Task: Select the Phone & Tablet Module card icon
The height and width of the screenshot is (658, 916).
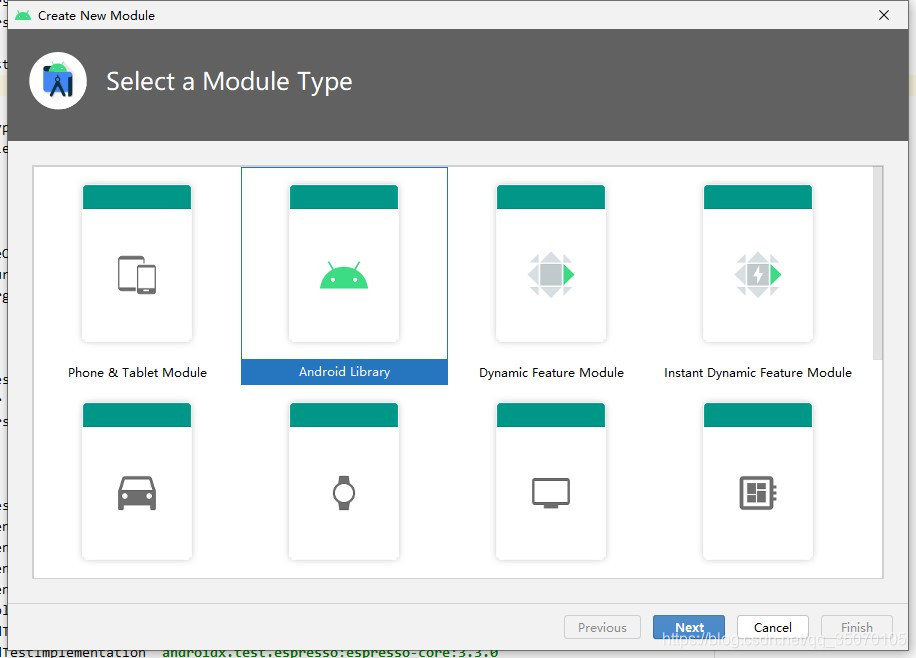Action: pos(137,275)
